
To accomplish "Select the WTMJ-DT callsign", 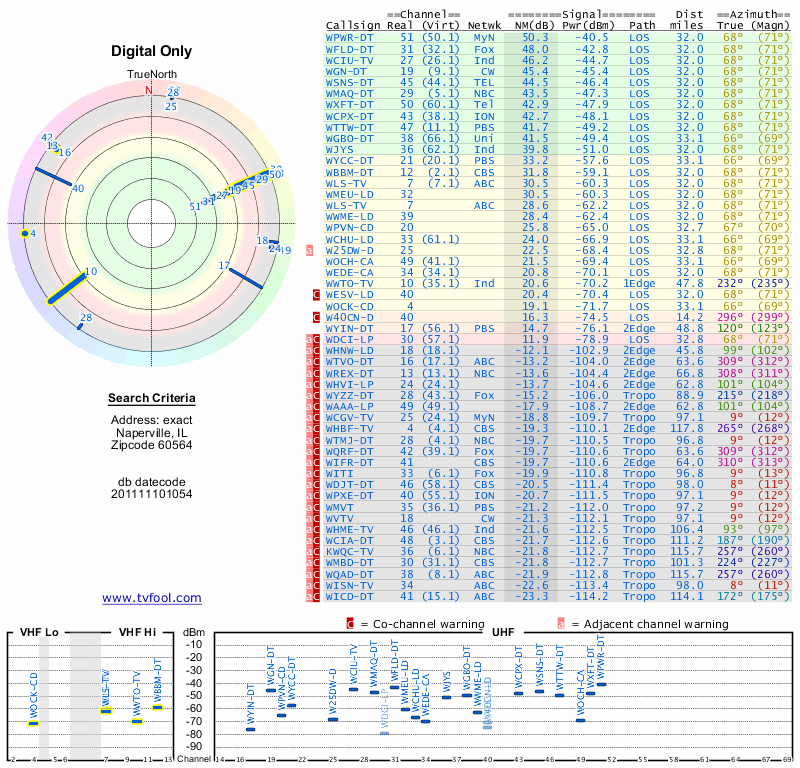I will (x=349, y=440).
